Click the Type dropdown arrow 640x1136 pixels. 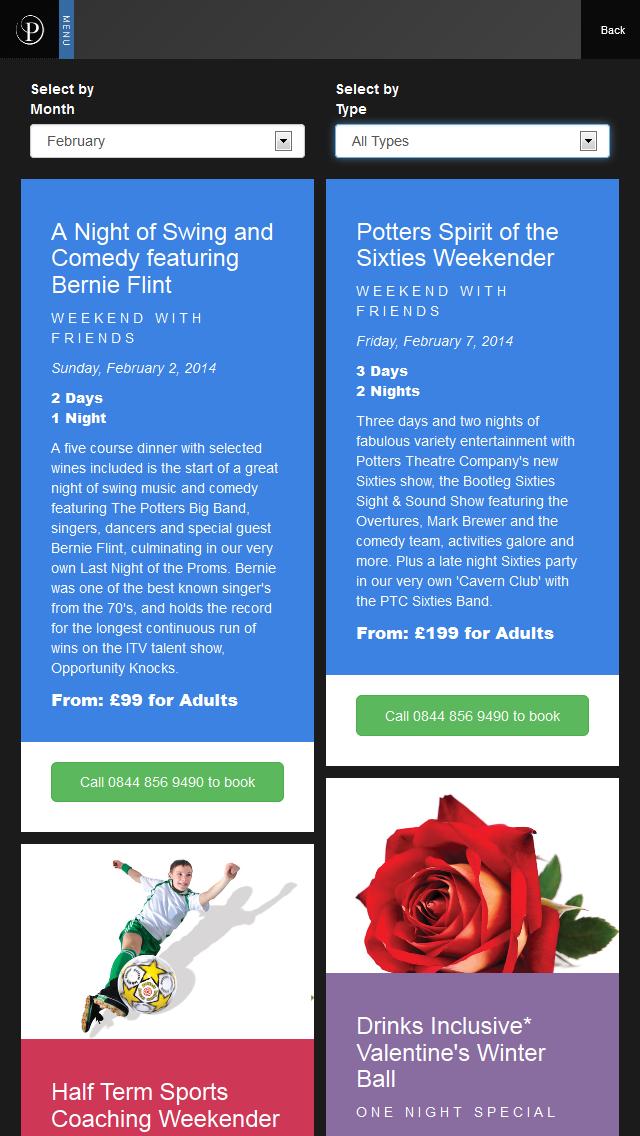(588, 141)
